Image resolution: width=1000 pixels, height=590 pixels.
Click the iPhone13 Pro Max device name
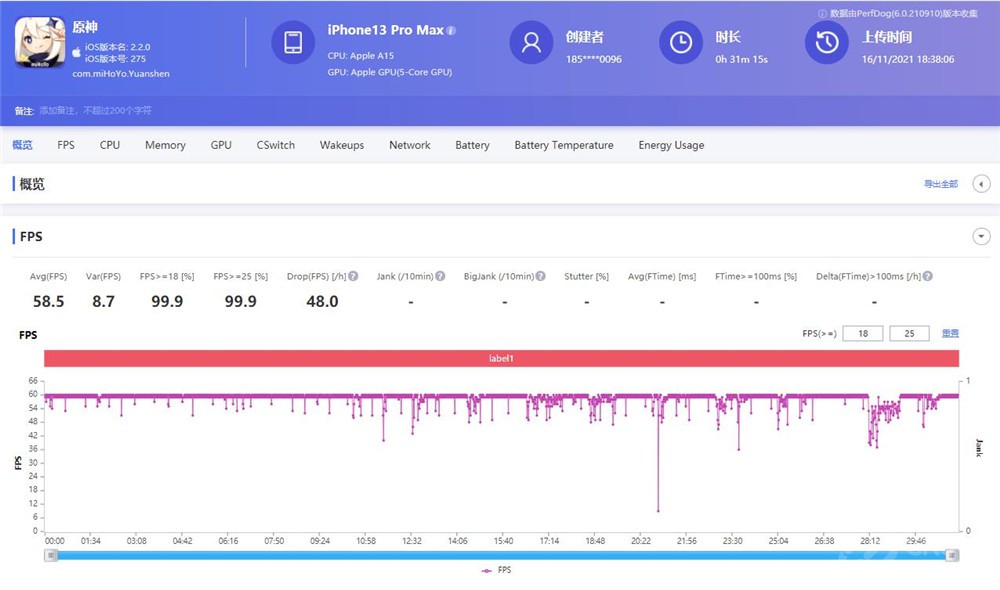(385, 30)
